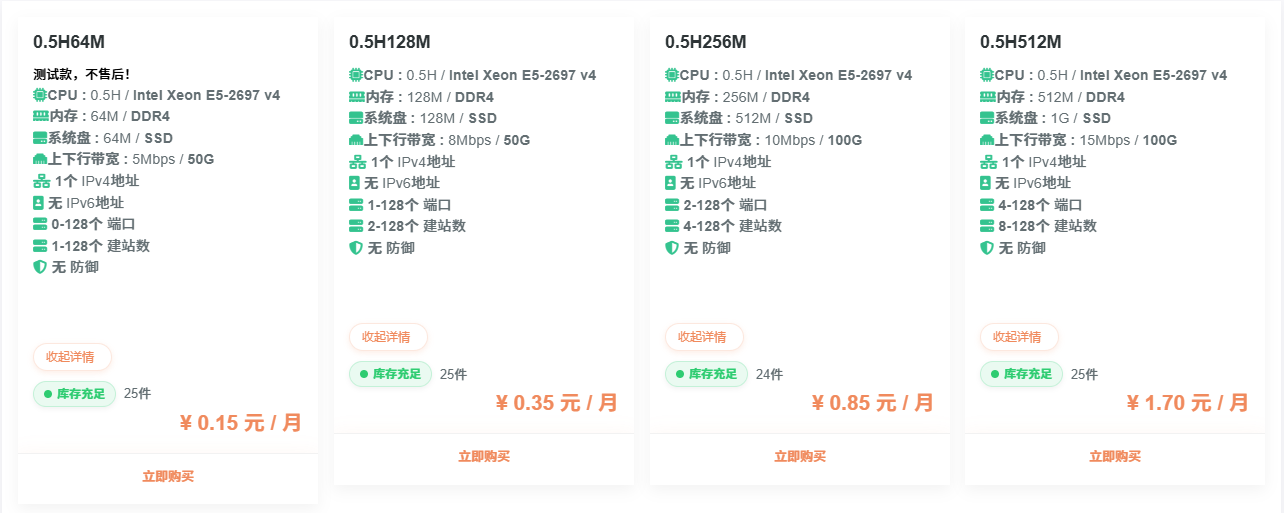This screenshot has height=513, width=1284.
Task: Purchase the 0.5H256M plan
Action: coord(800,456)
